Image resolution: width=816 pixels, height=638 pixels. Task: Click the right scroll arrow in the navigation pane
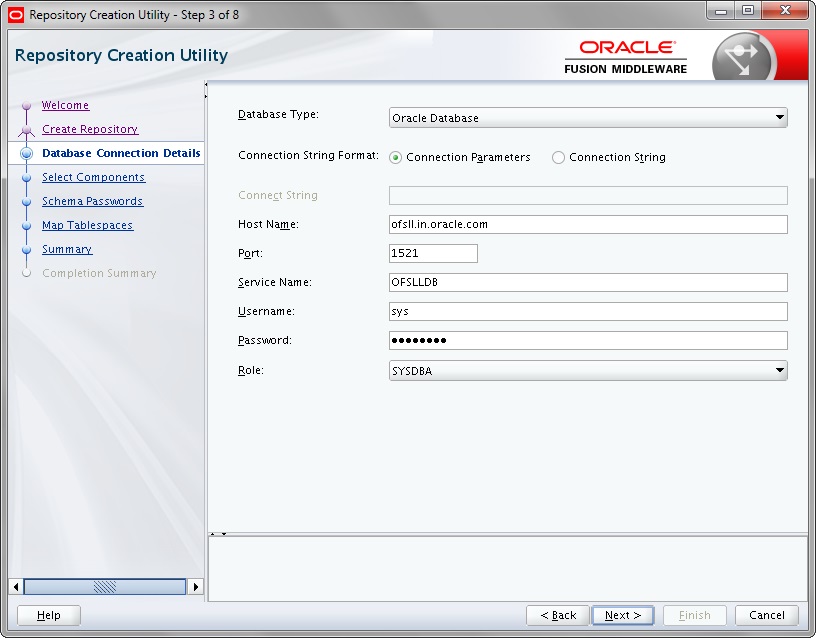(195, 587)
